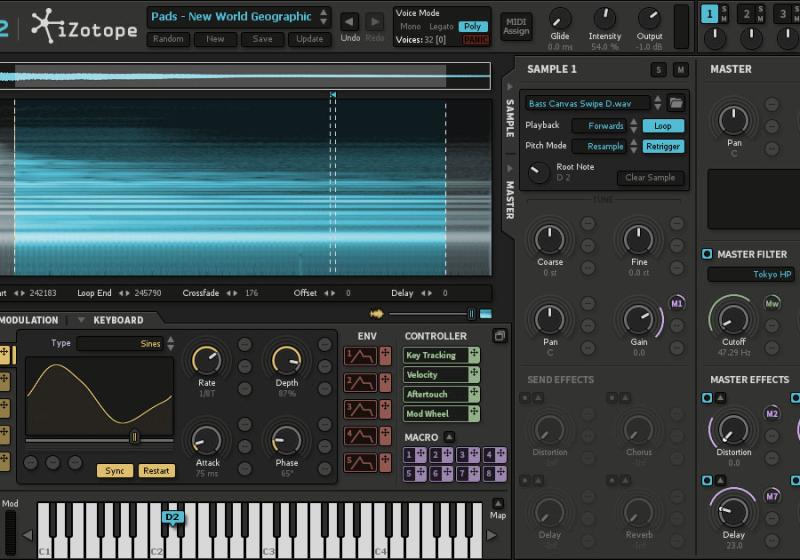Viewport: 800px width, 560px height.
Task: Assign Mod Wheel controller crosshair
Action: [474, 413]
